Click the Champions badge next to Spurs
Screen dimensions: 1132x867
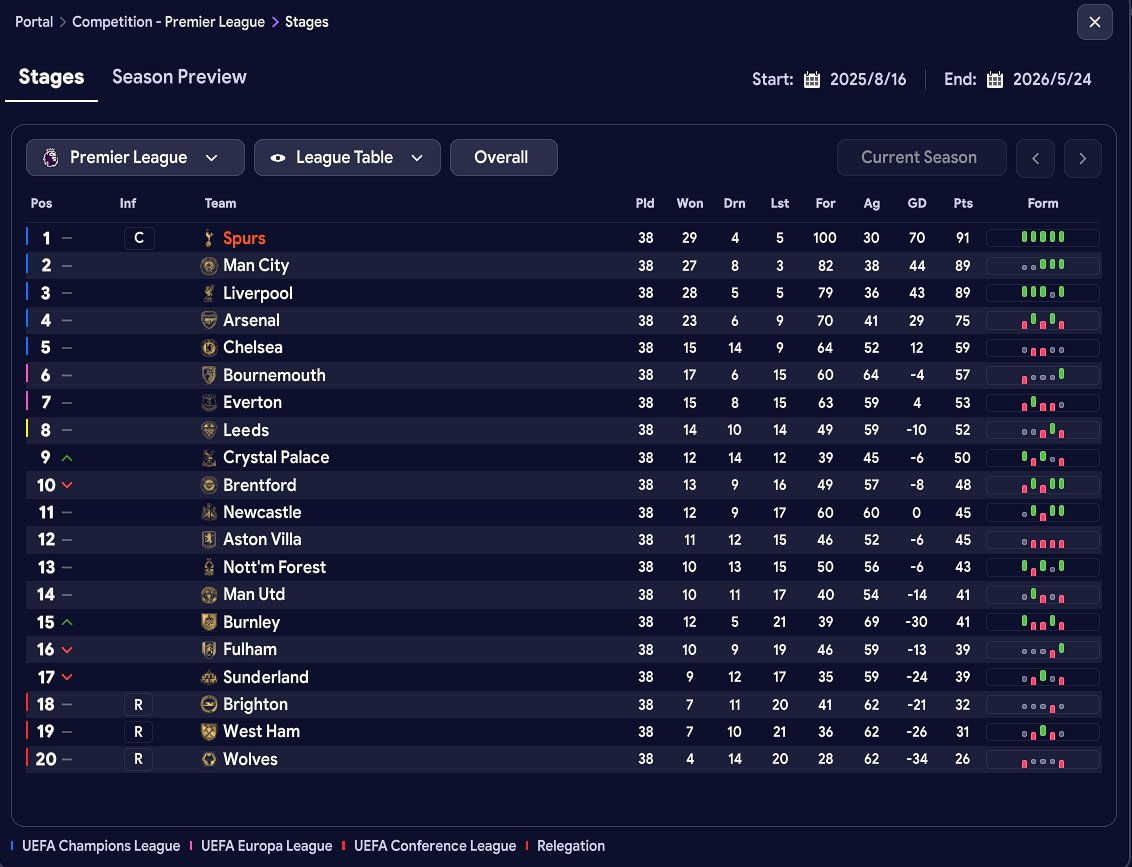click(x=139, y=238)
